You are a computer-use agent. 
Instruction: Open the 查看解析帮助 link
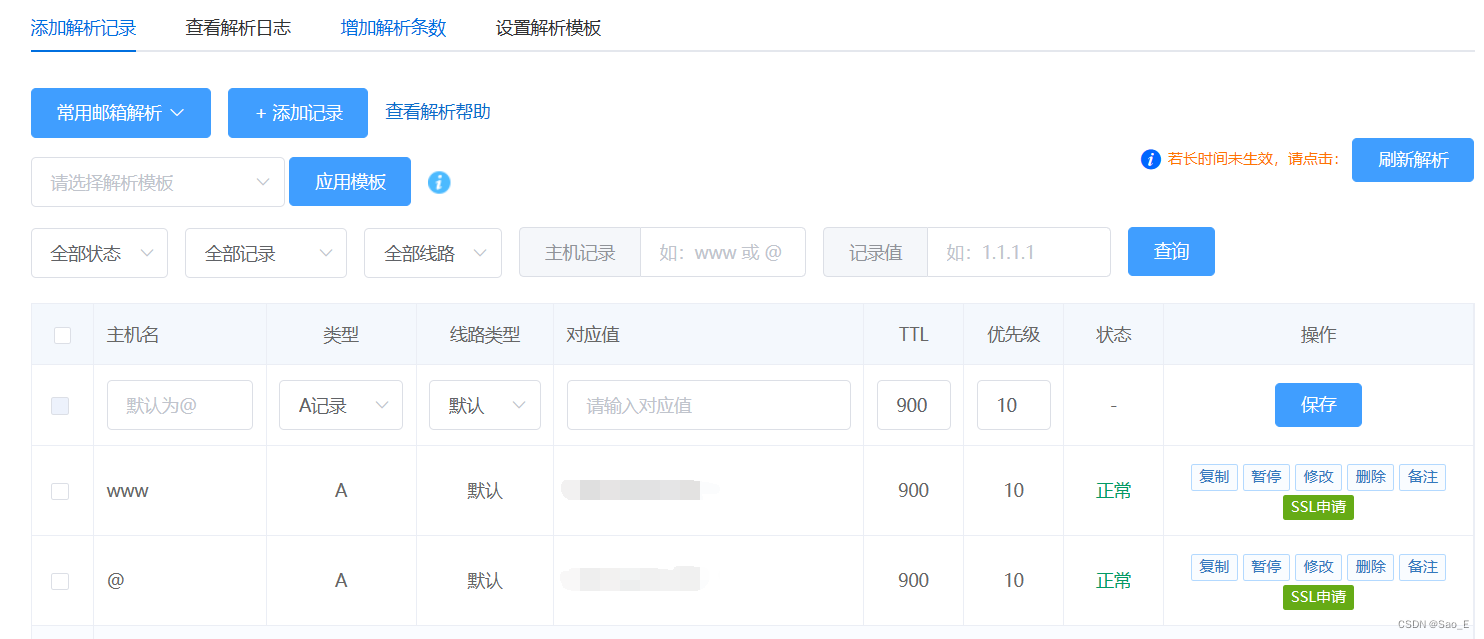438,113
